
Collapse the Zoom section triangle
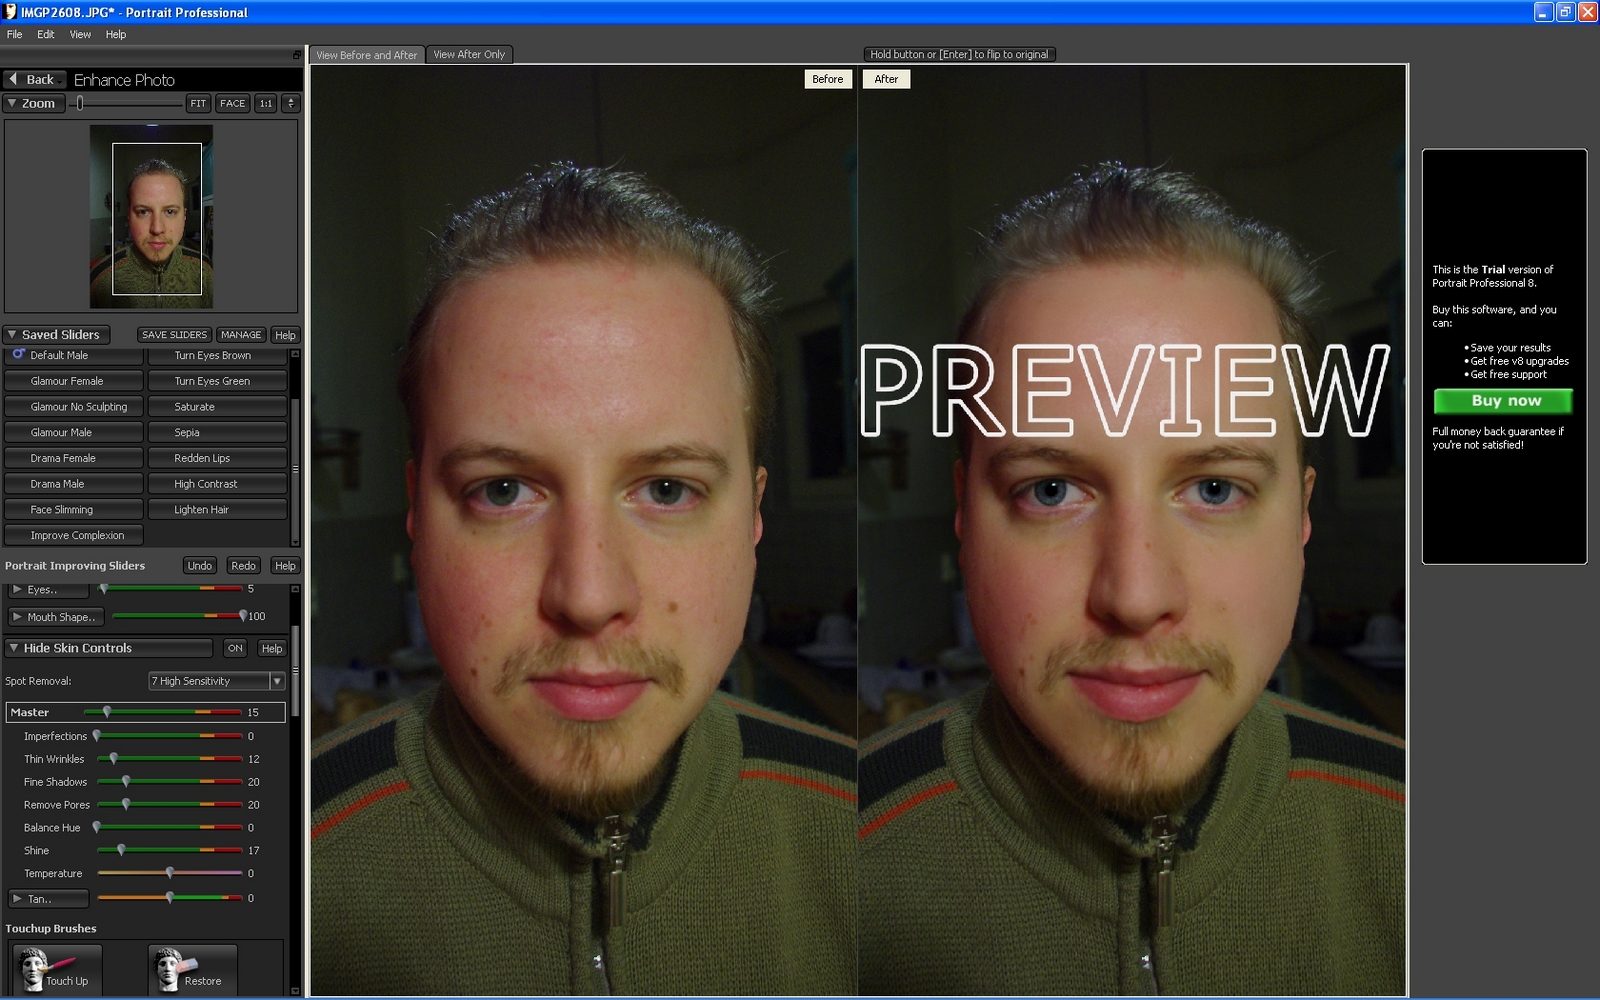(12, 103)
